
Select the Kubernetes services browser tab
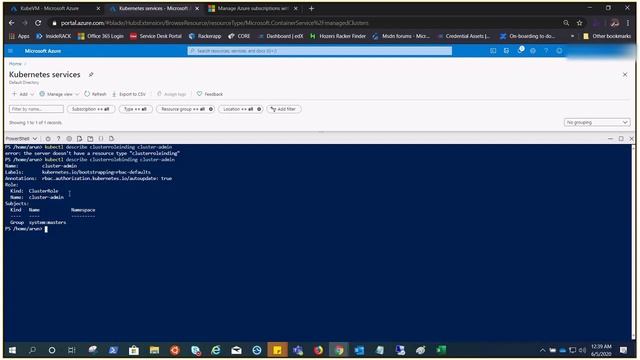(x=153, y=8)
